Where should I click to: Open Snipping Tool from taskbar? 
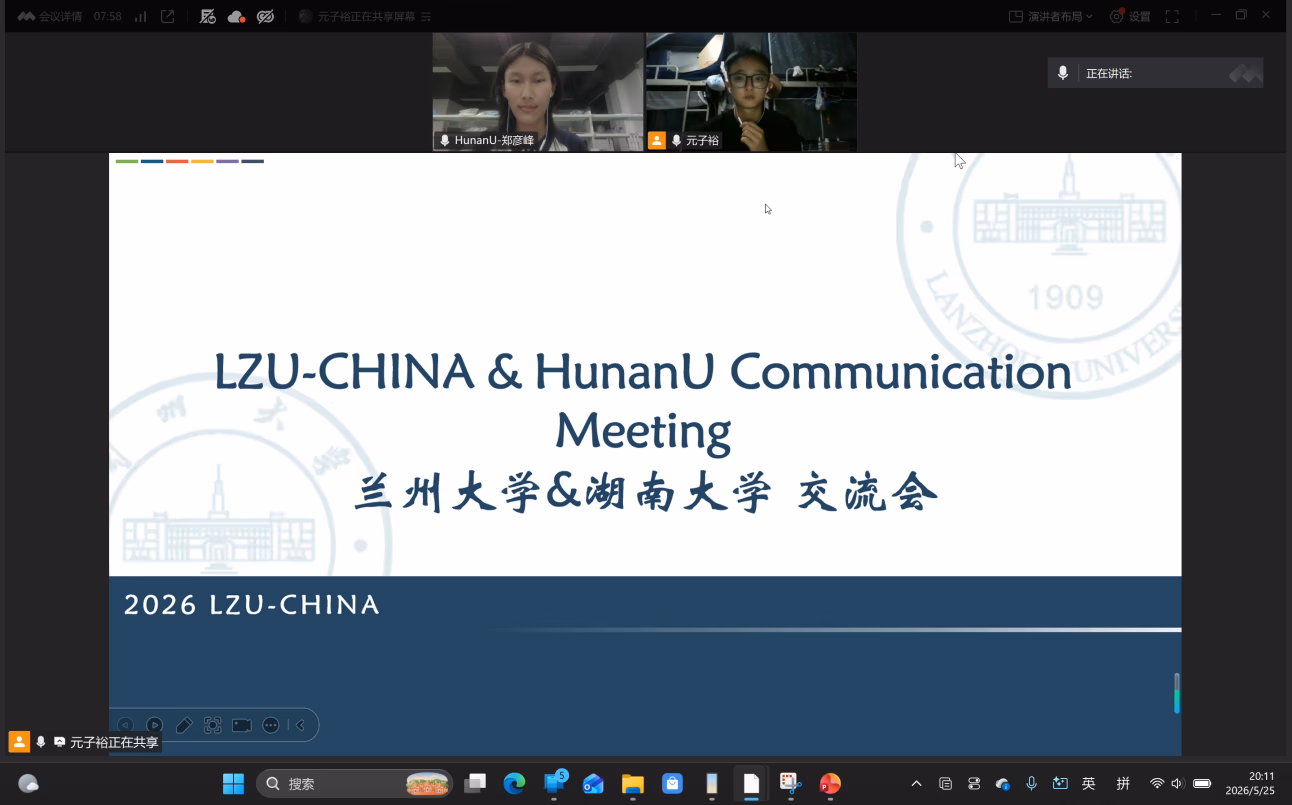(791, 784)
